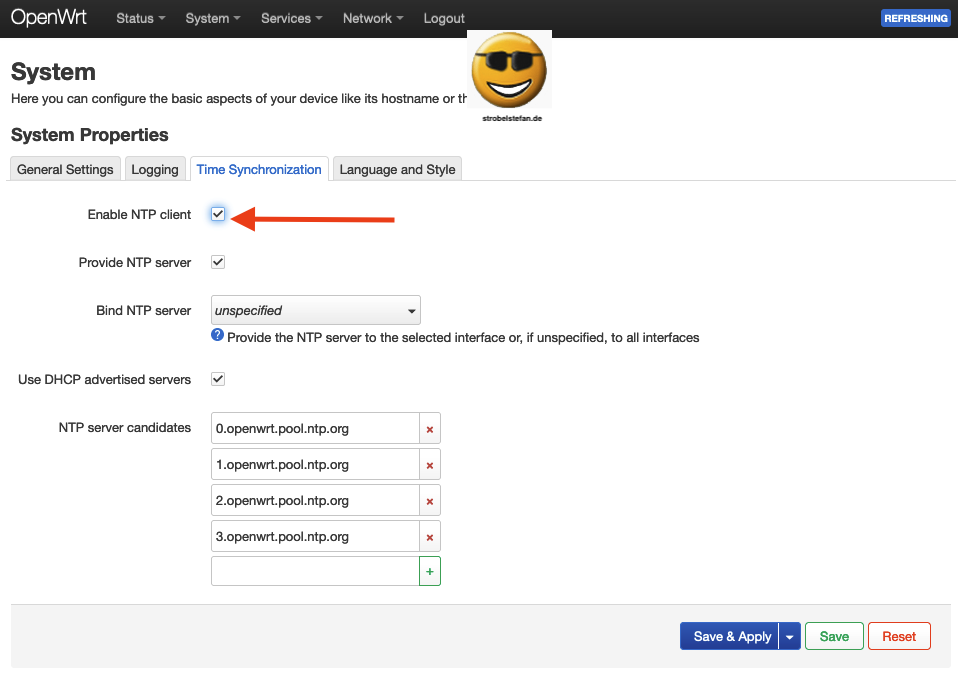Screen dimensions: 958x677
Task: Expand the Save & Apply arrow menu
Action: tap(790, 637)
